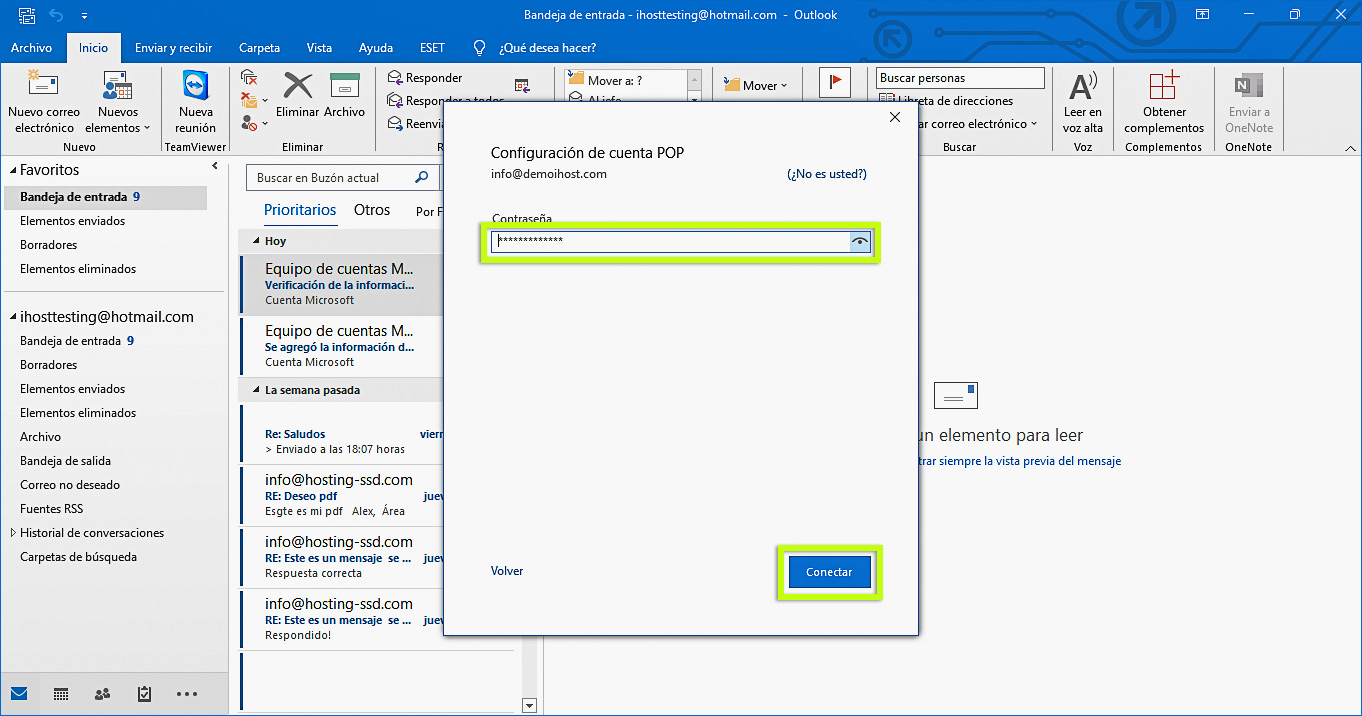Collapse the Hoy message group

[254, 241]
